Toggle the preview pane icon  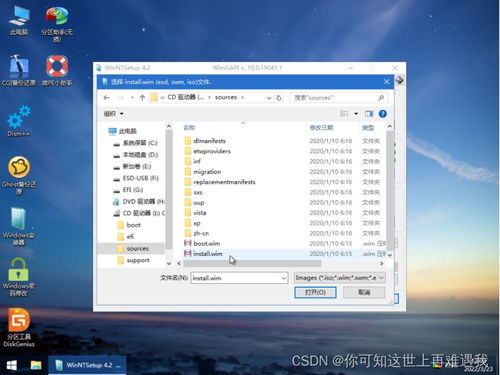coord(369,114)
